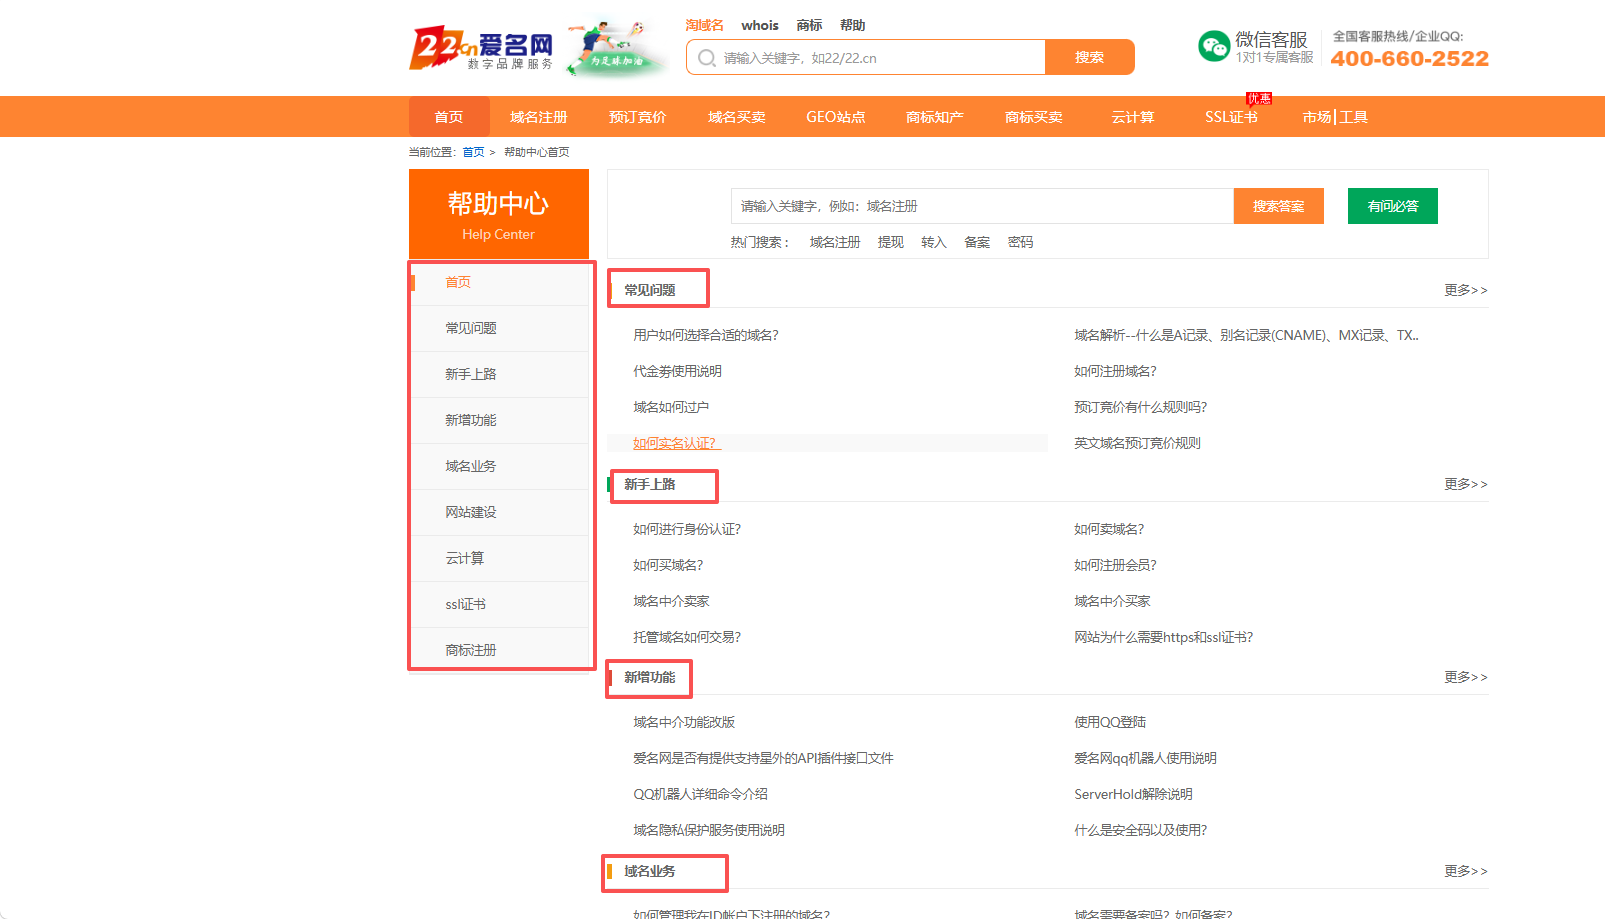
Task: Open 云计算 in the navigation bar
Action: [1132, 117]
